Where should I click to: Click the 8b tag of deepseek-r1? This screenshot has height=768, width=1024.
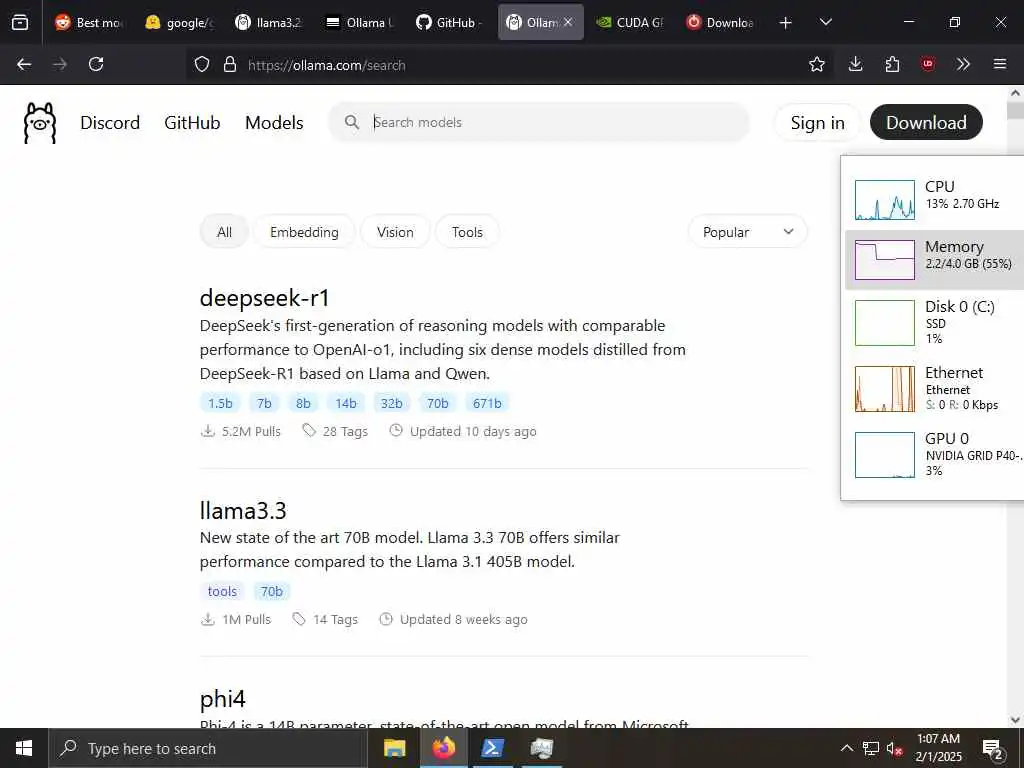tap(303, 403)
